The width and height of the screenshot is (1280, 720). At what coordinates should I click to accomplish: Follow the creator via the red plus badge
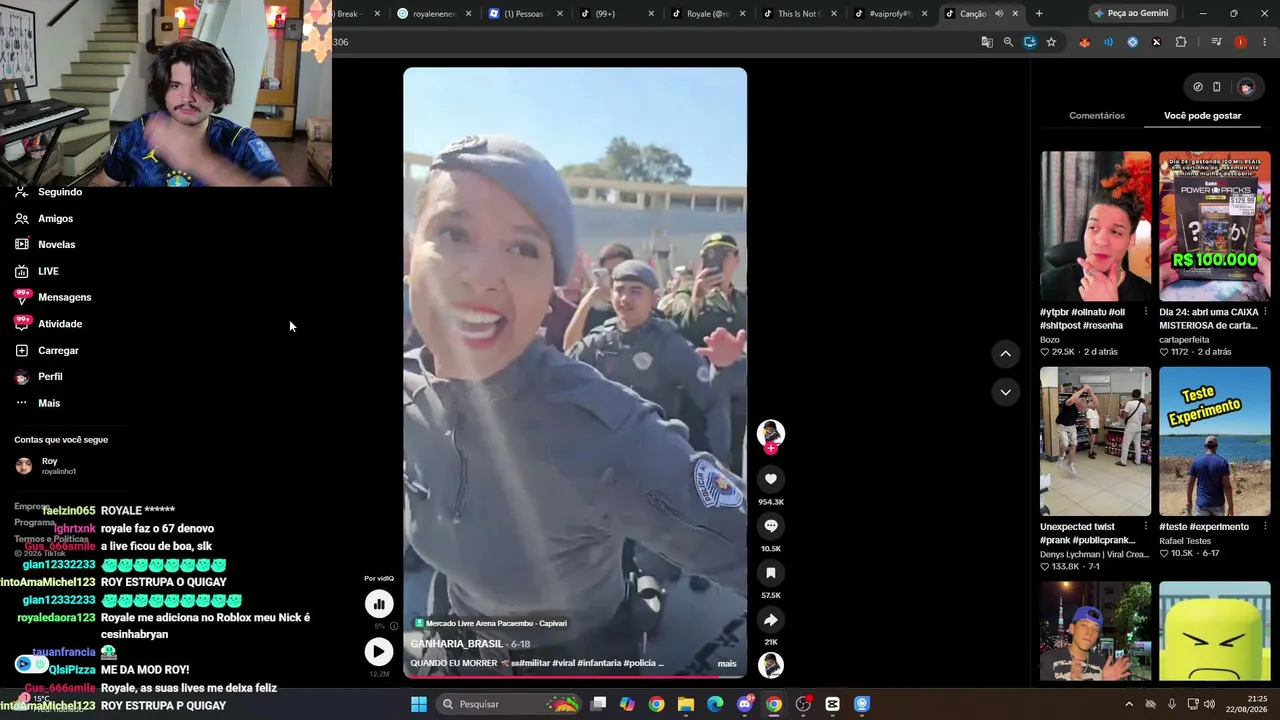click(770, 449)
